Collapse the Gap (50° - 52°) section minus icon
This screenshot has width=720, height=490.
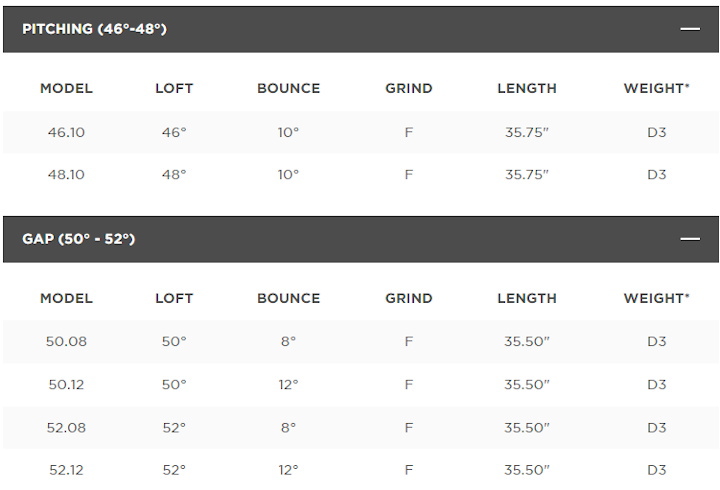click(690, 239)
